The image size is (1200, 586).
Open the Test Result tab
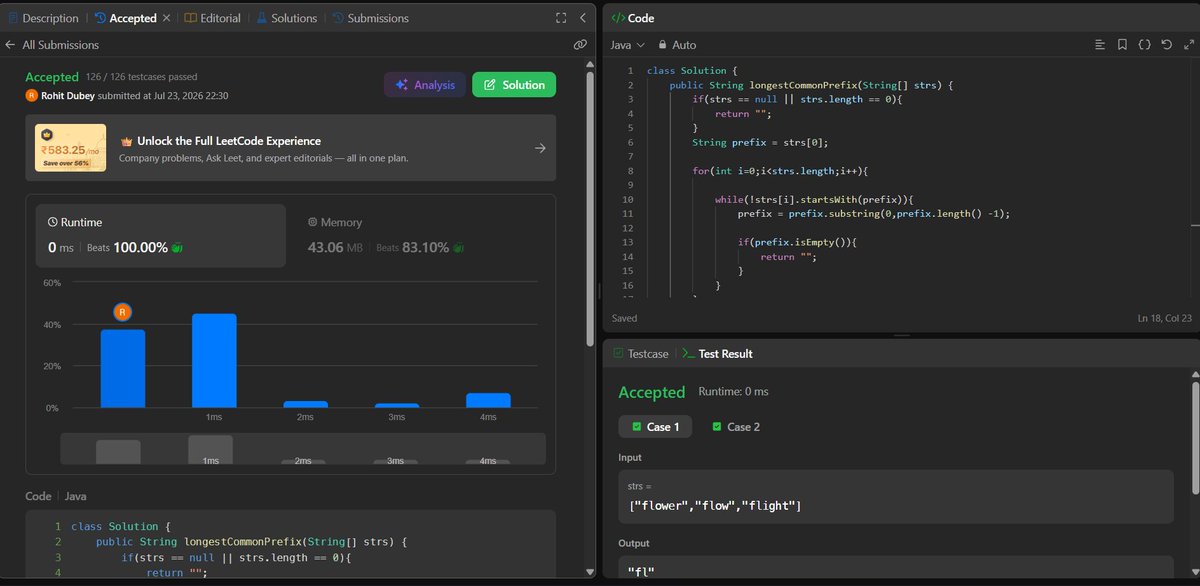[717, 354]
